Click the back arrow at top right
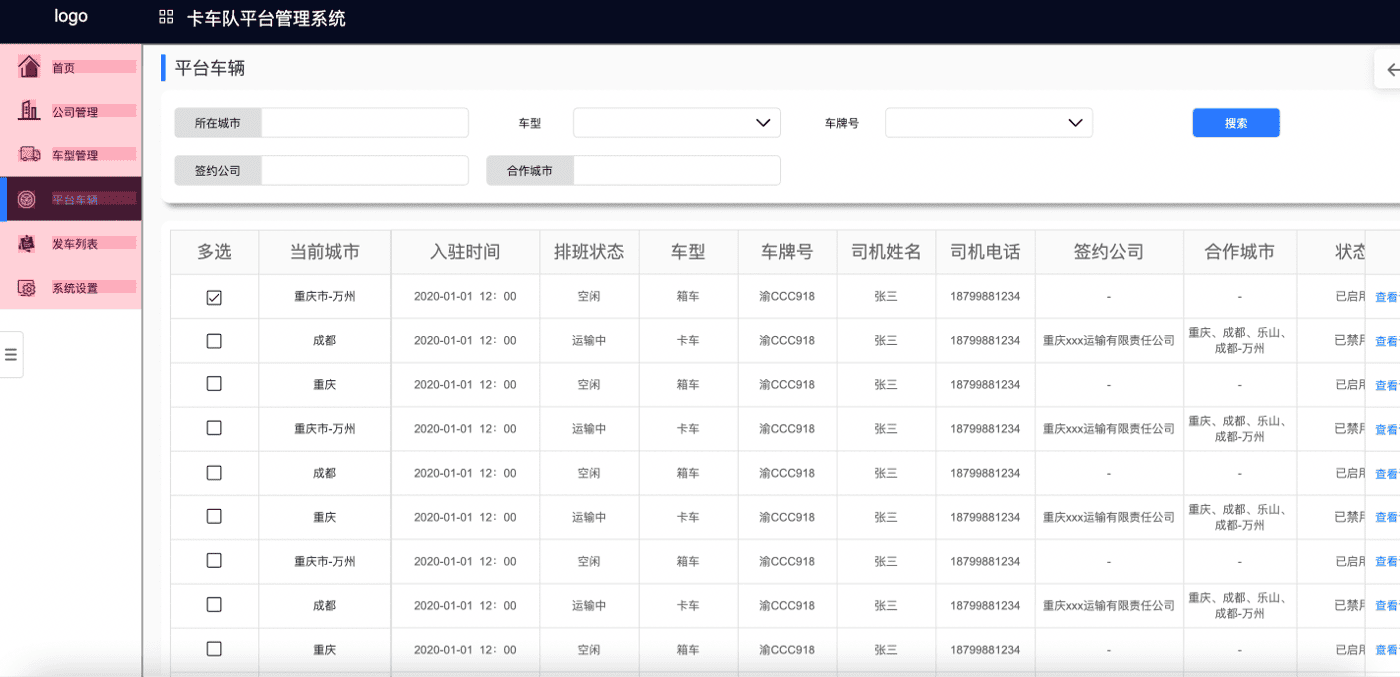Viewport: 1400px width, 677px height. pos(1392,71)
